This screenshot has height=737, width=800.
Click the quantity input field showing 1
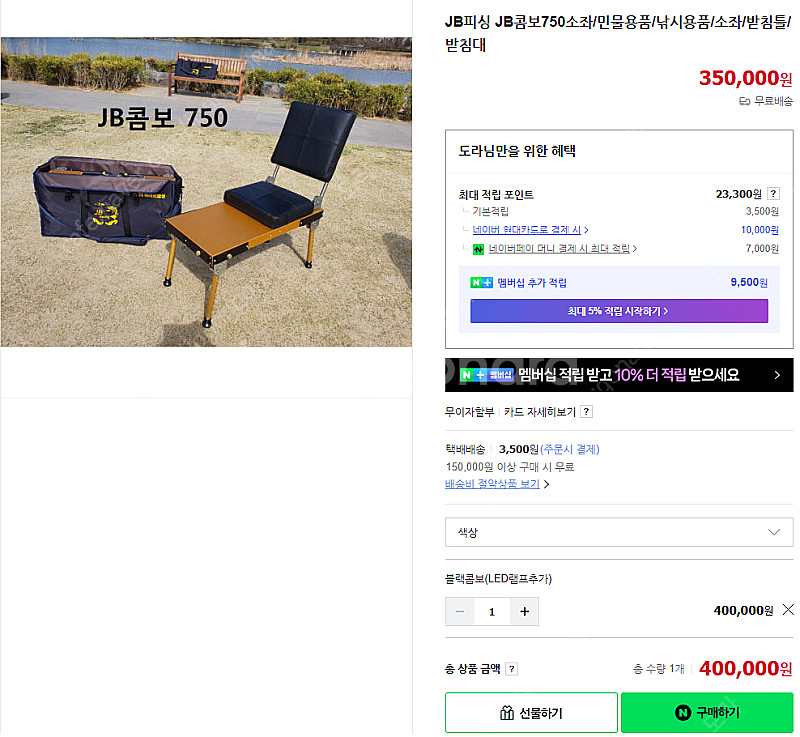point(492,612)
